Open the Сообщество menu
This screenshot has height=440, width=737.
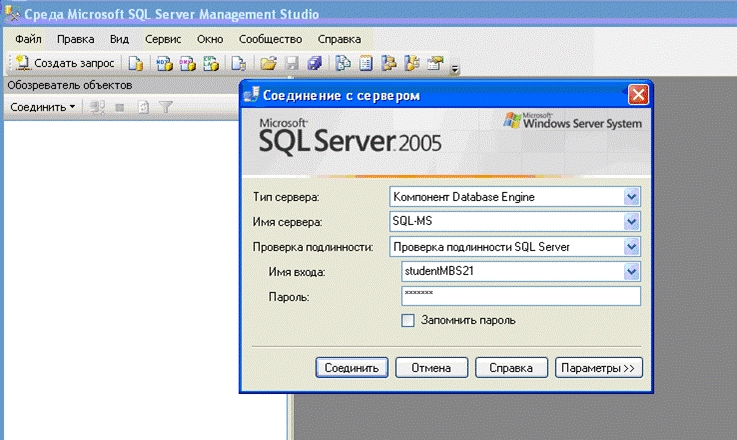pos(270,39)
